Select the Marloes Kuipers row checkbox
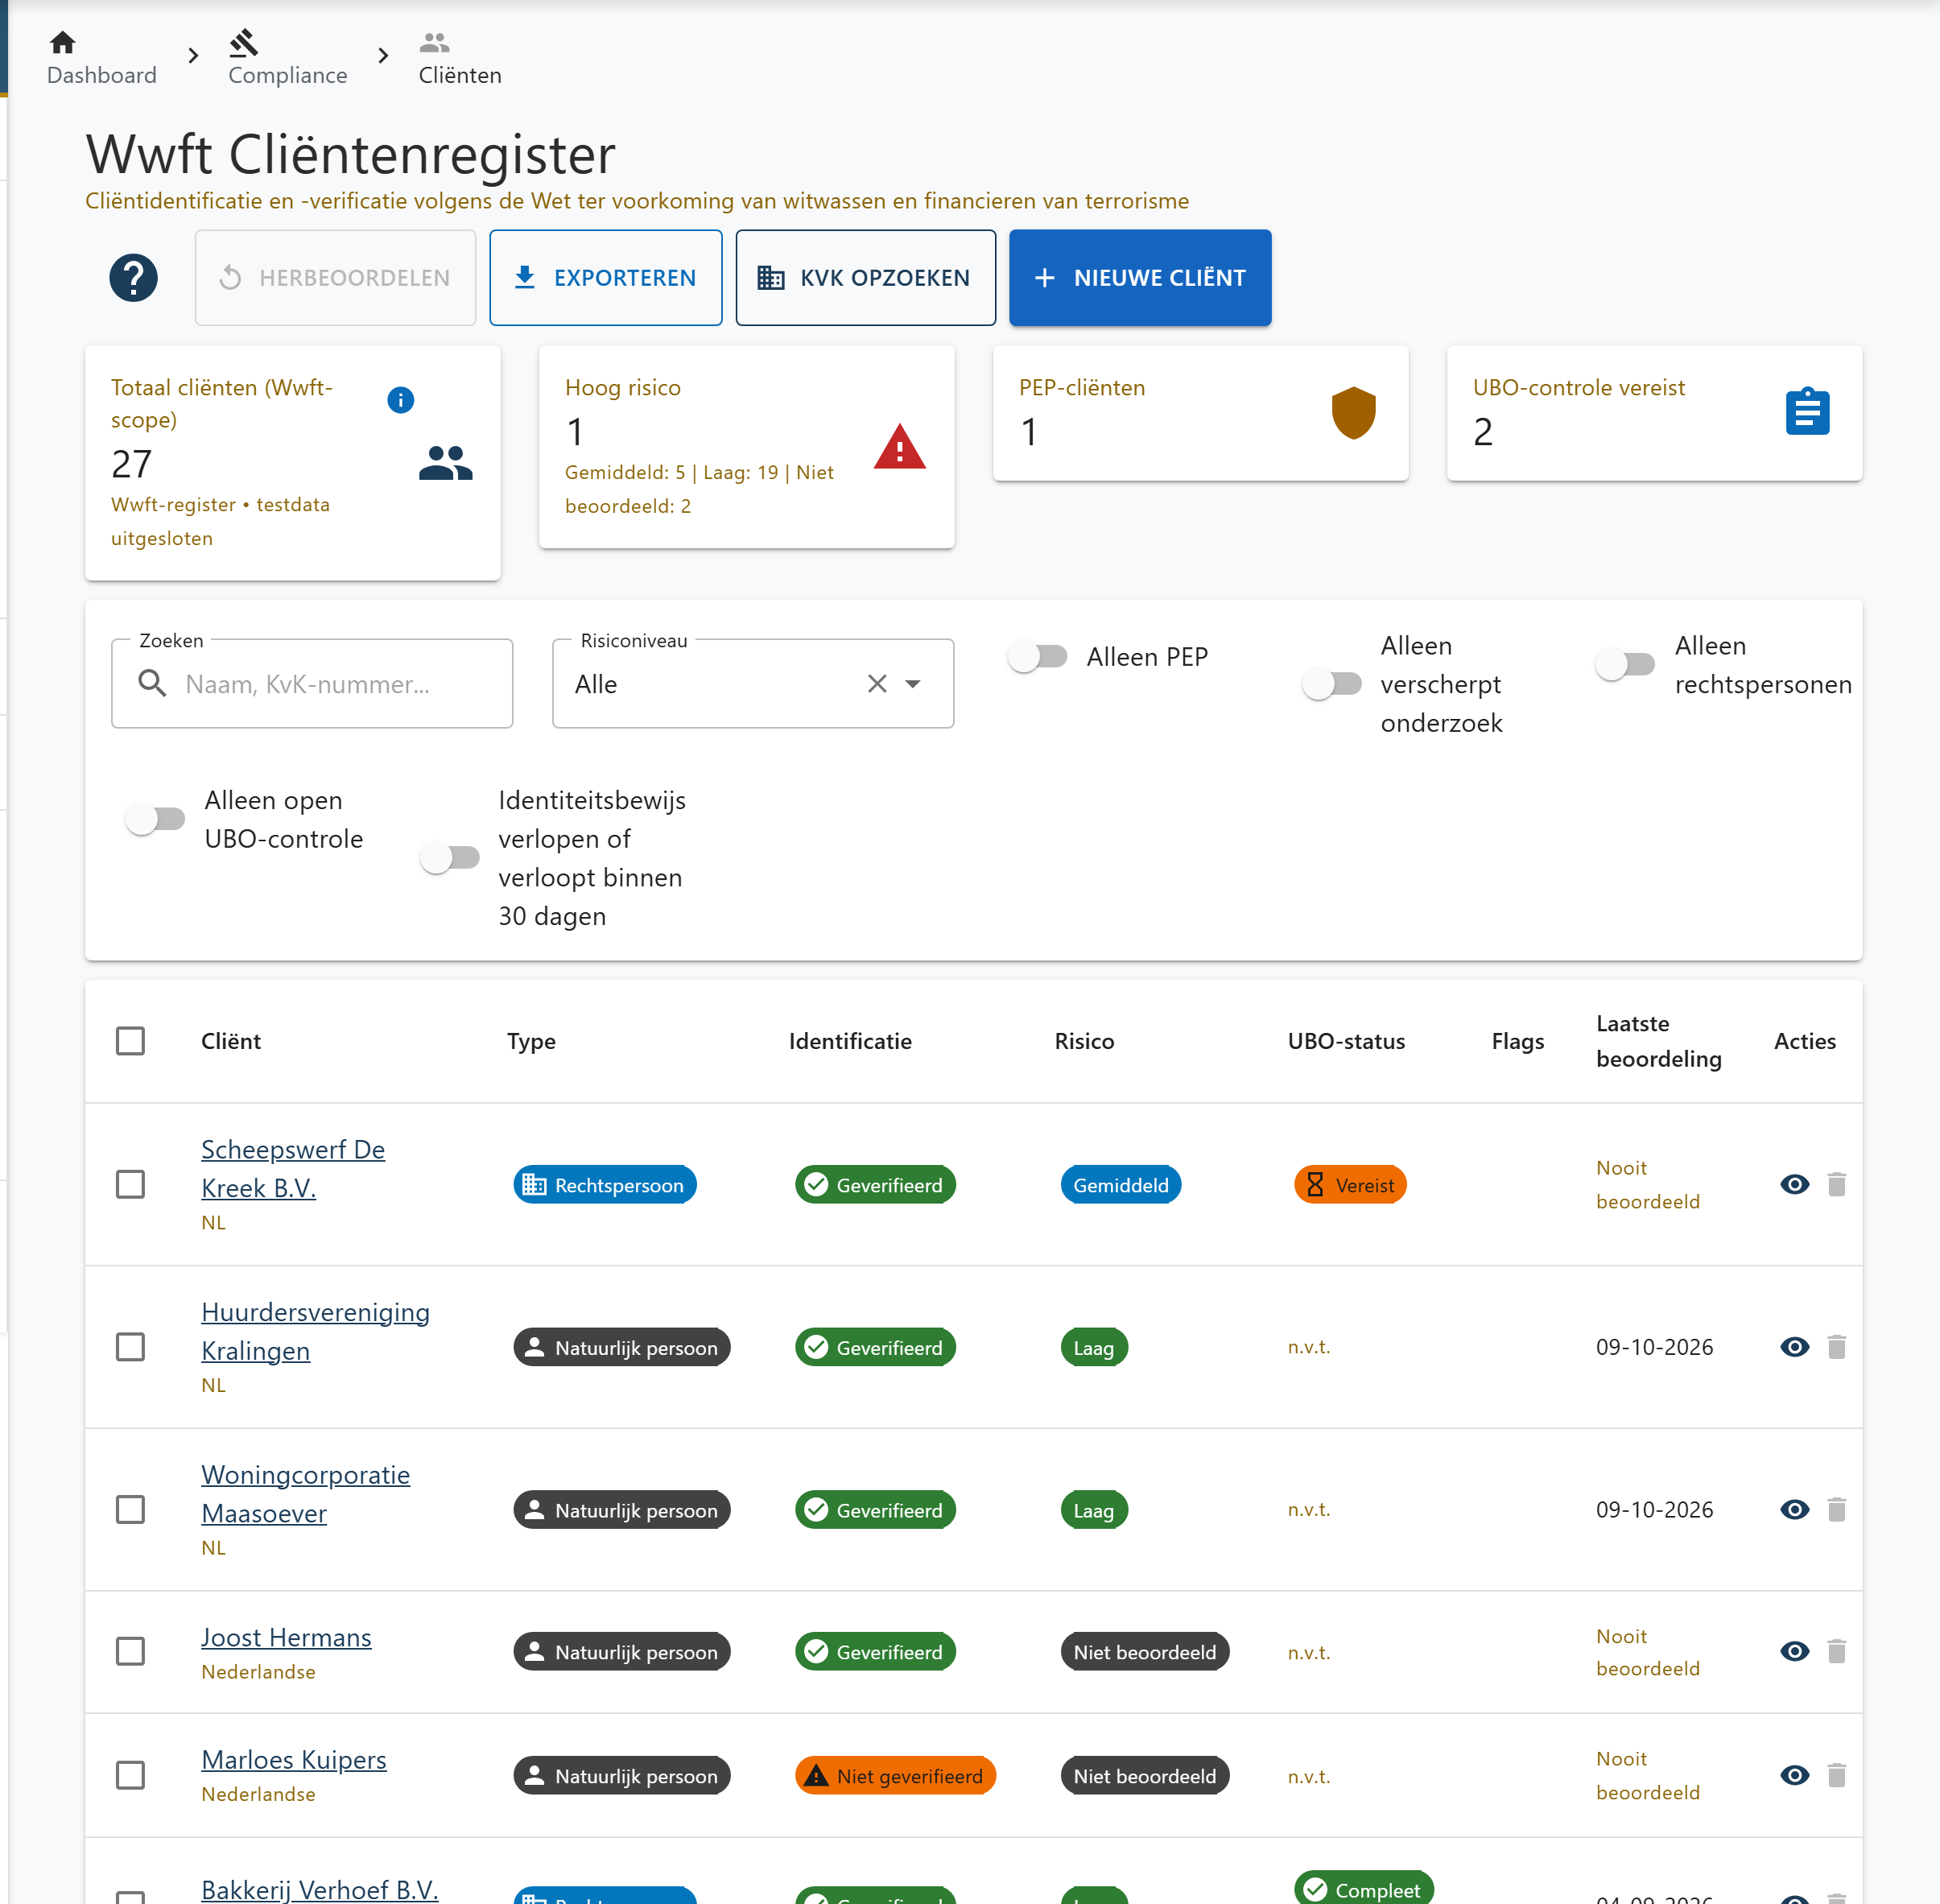1940x1904 pixels. 130,1775
